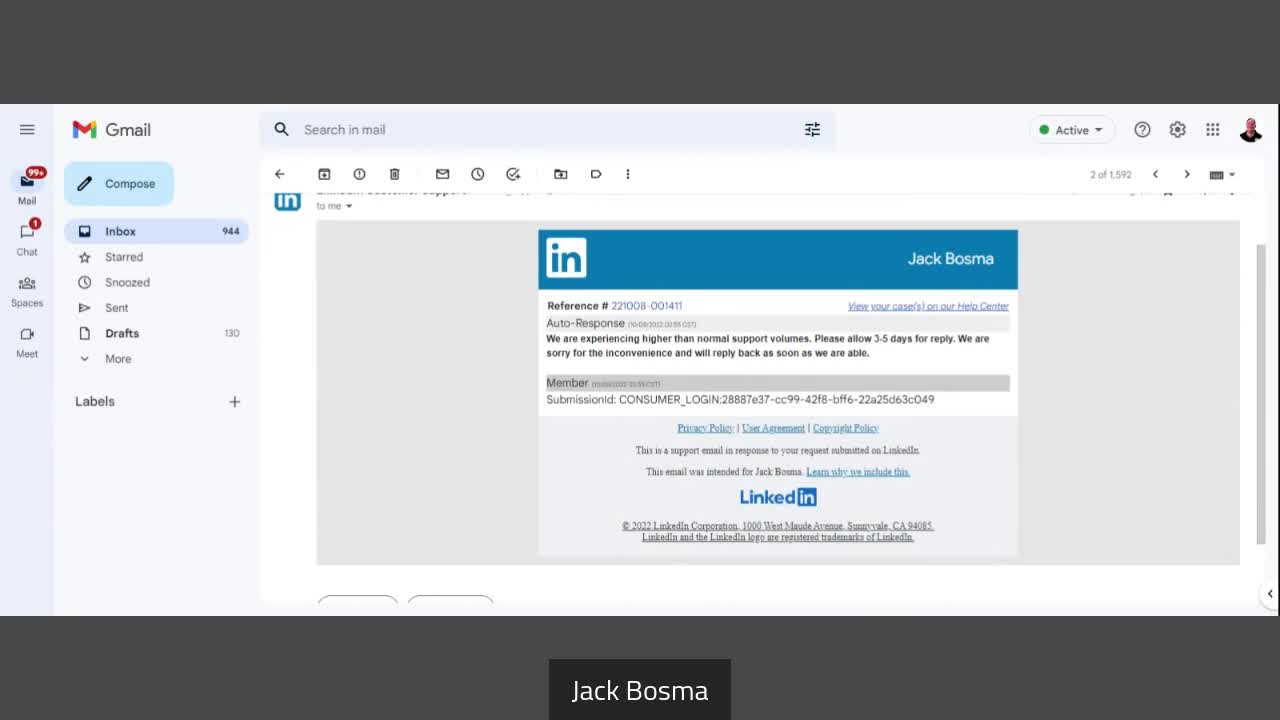Expand recipient details next to 'to me'
1280x720 pixels.
(x=349, y=206)
